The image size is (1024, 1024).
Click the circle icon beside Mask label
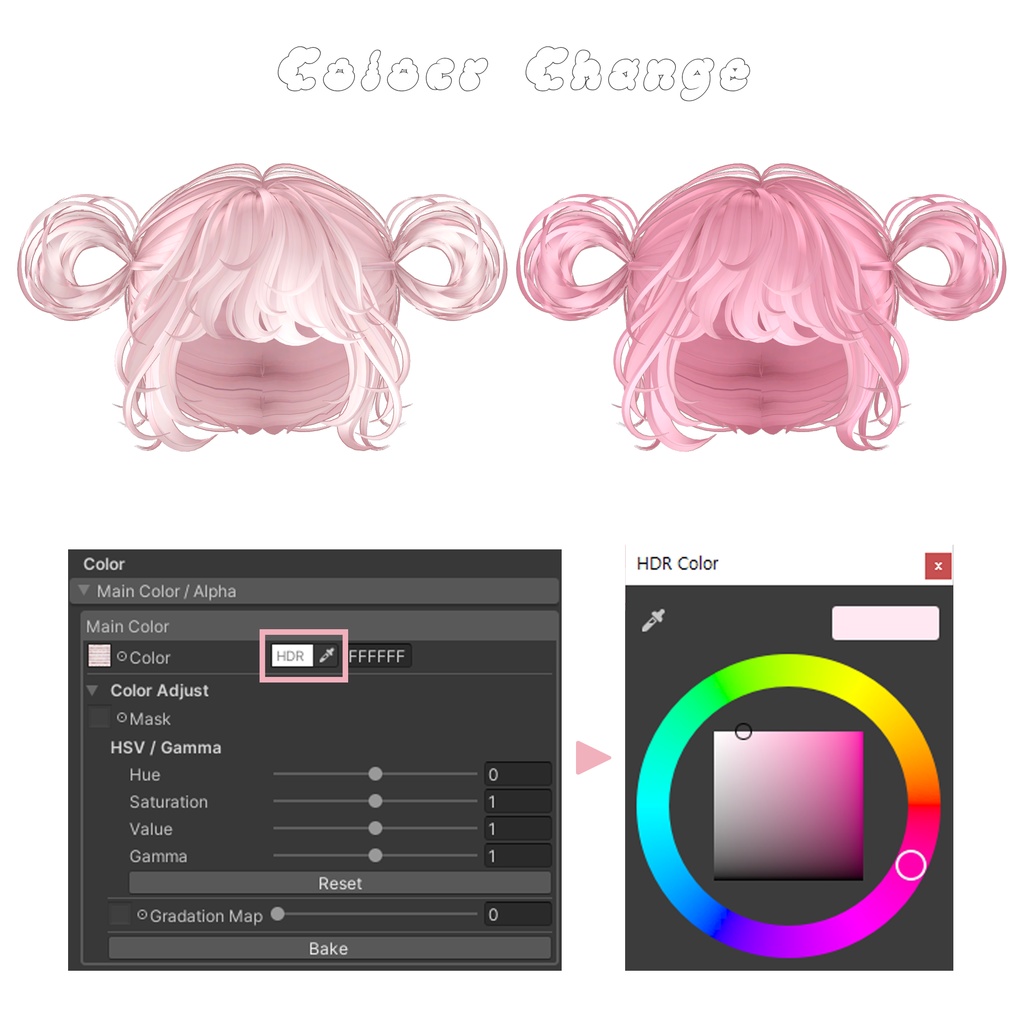[x=122, y=718]
